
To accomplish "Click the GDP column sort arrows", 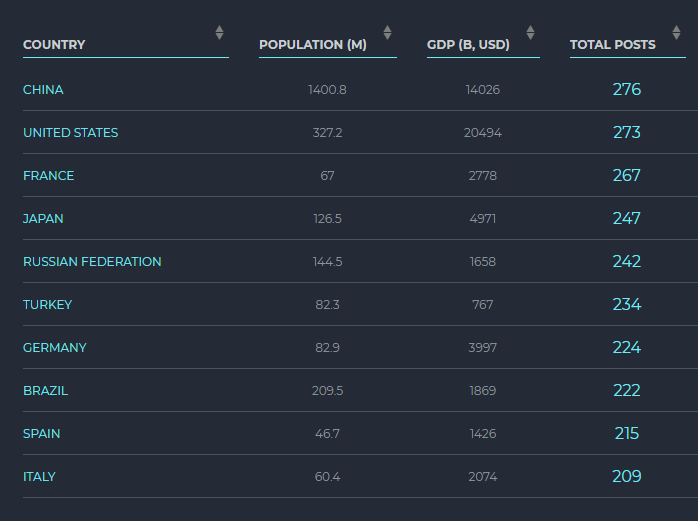I will [x=530, y=33].
